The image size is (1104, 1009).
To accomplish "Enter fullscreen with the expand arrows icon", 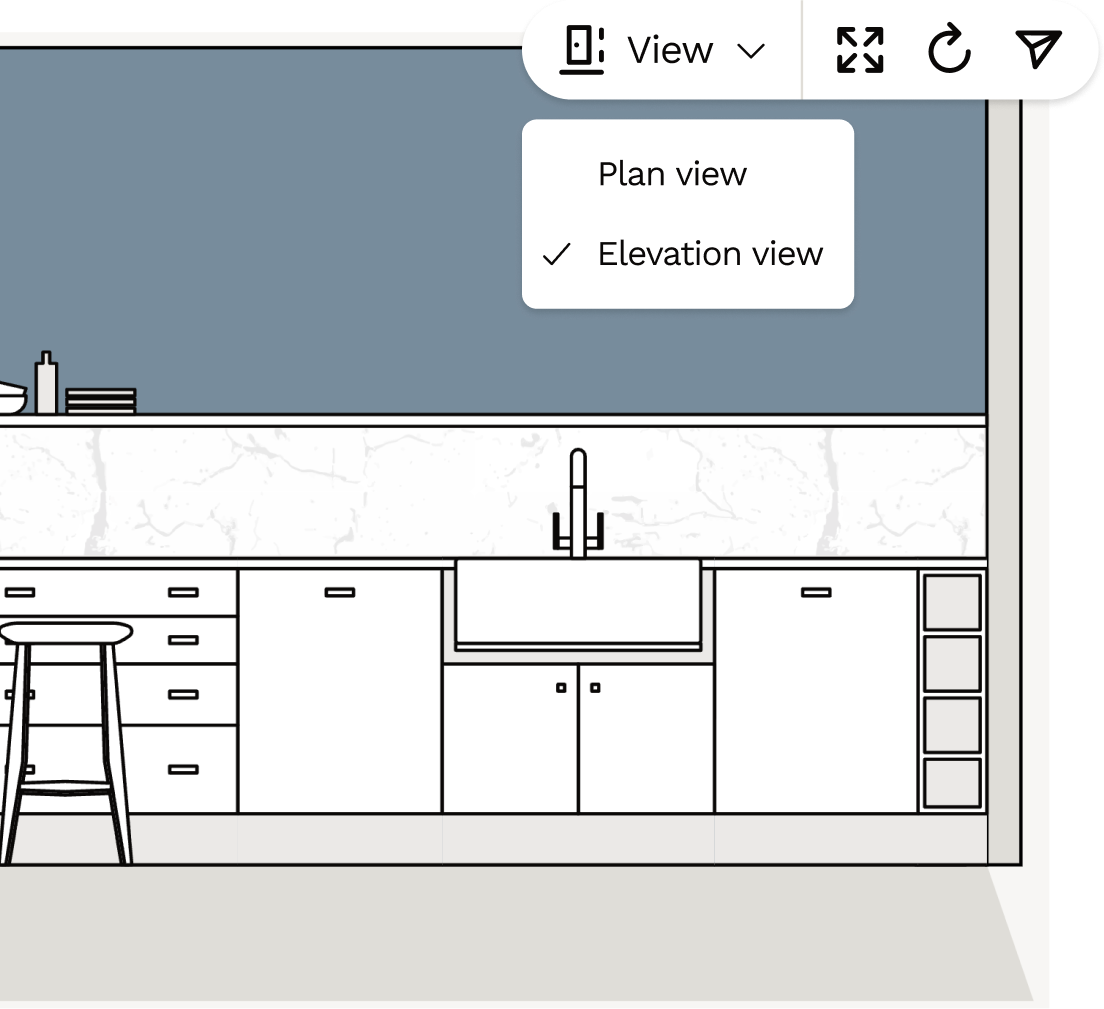I will coord(860,49).
